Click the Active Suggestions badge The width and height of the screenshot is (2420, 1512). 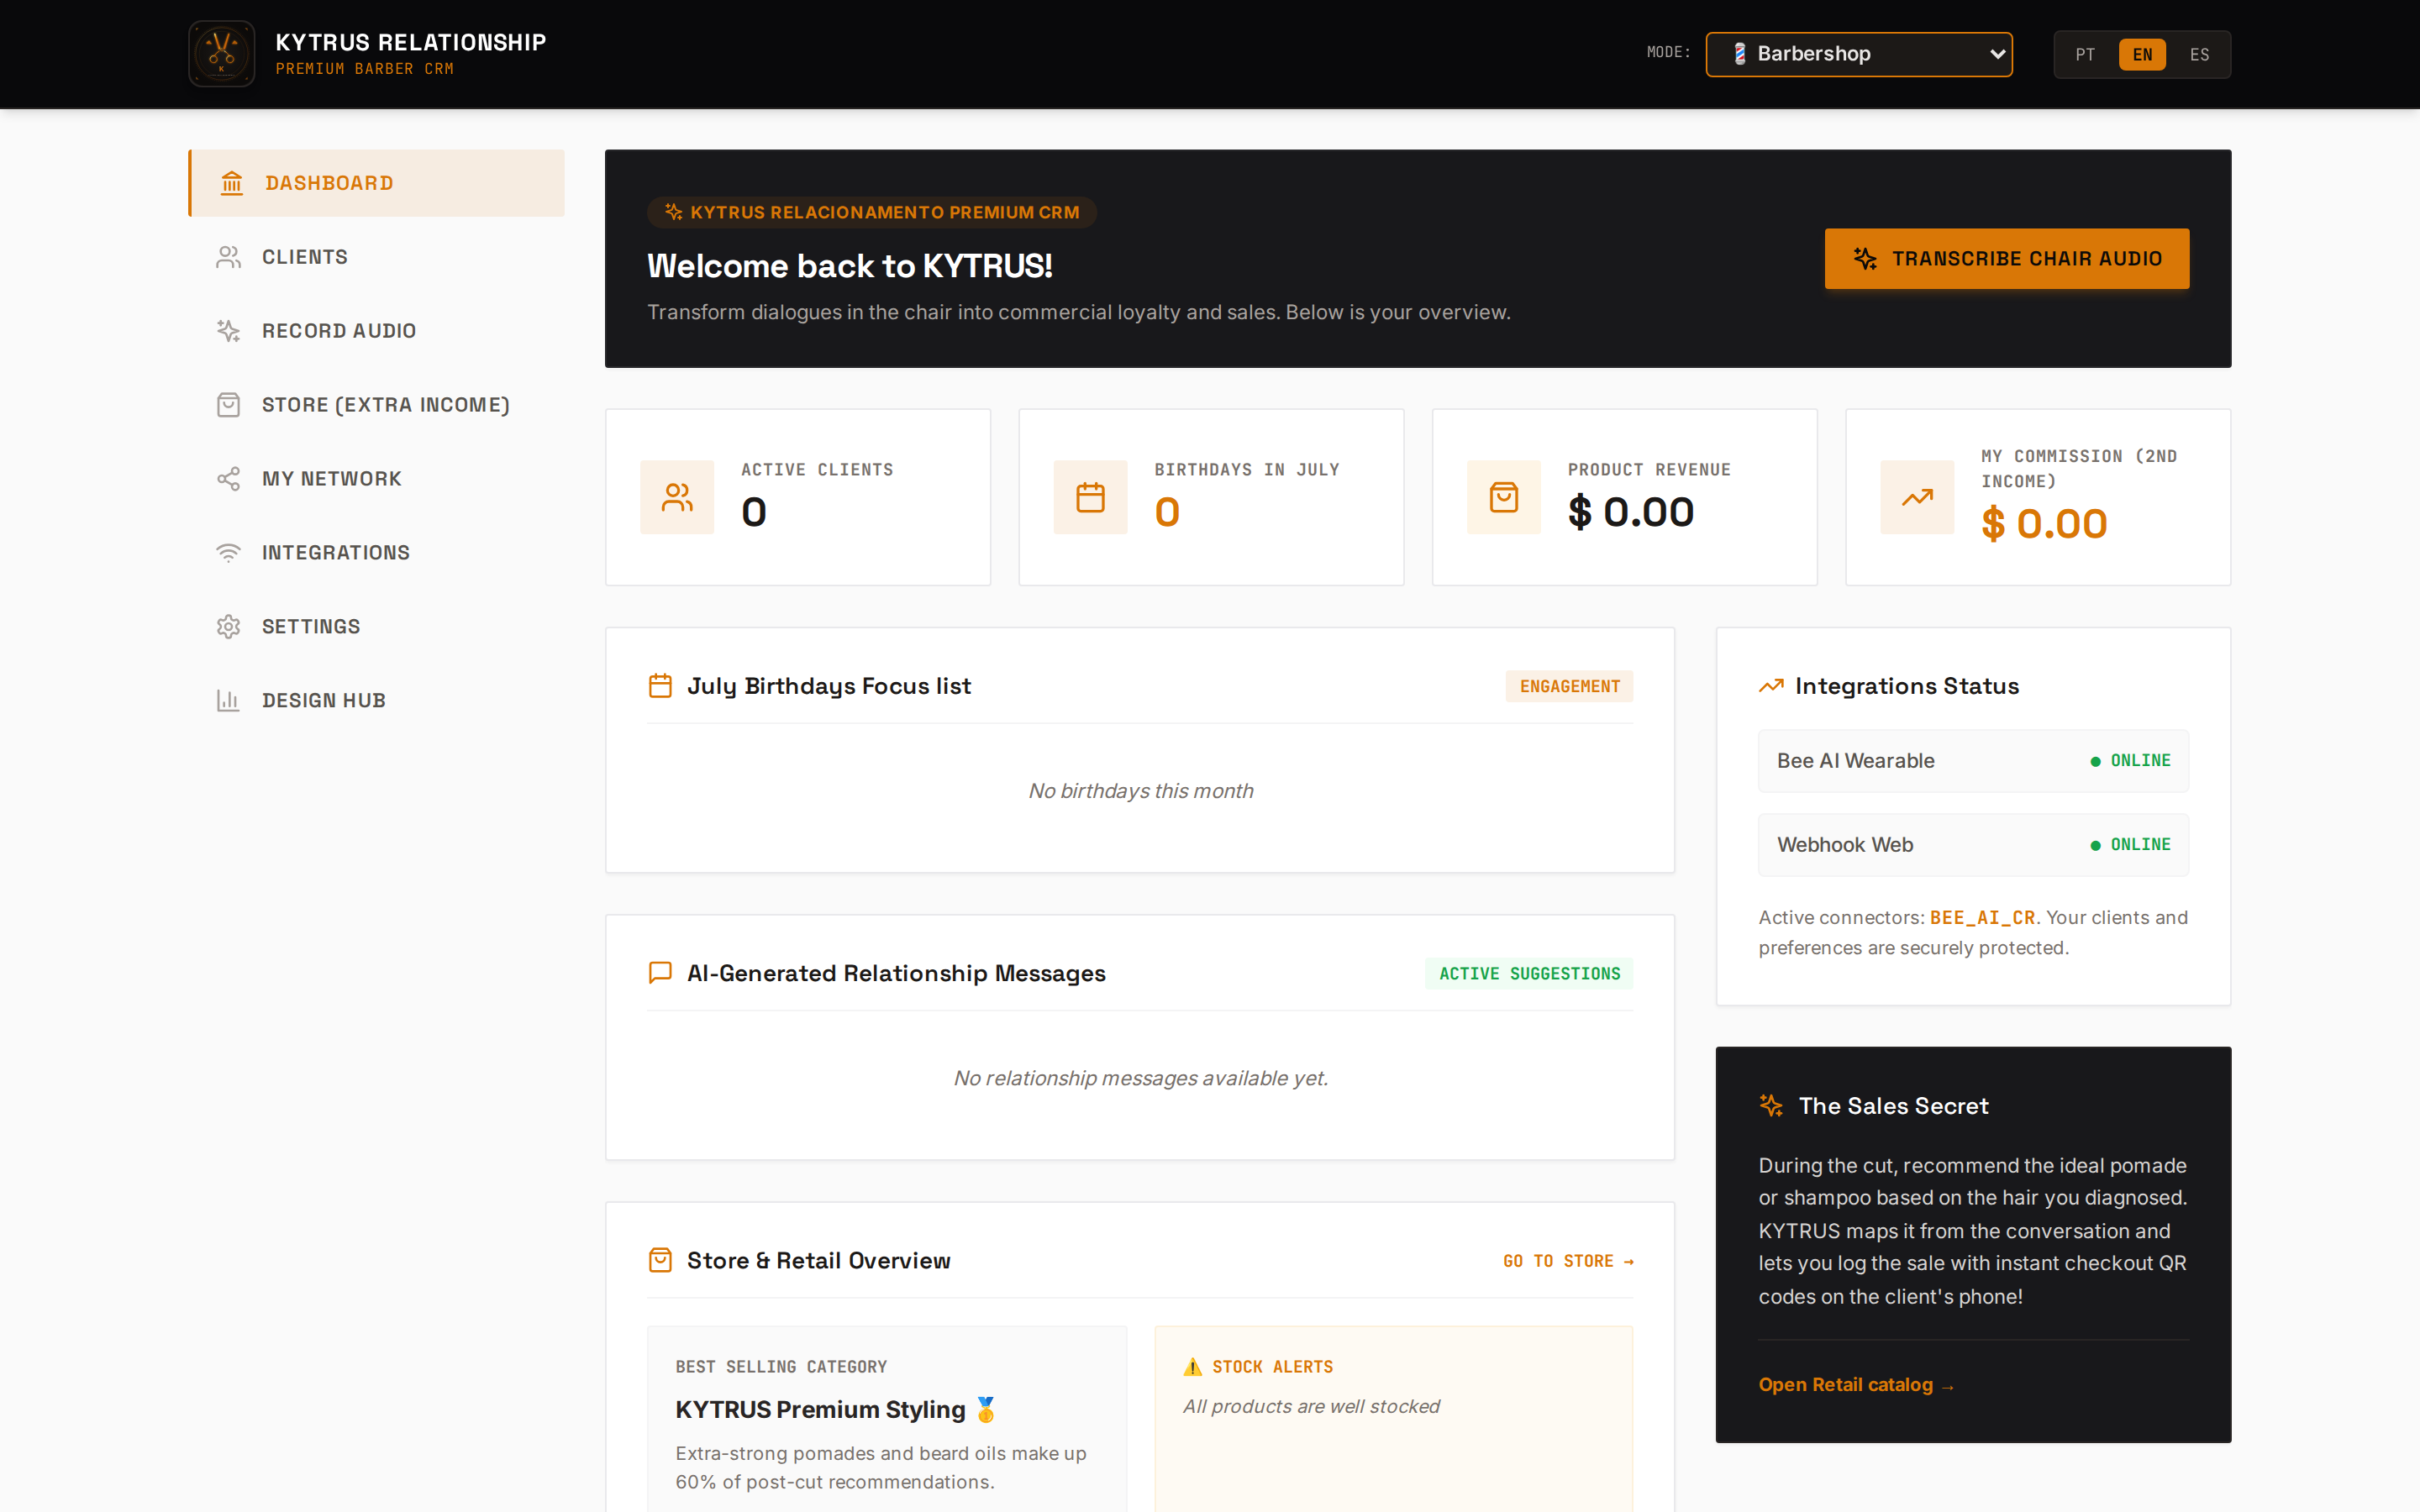point(1529,973)
